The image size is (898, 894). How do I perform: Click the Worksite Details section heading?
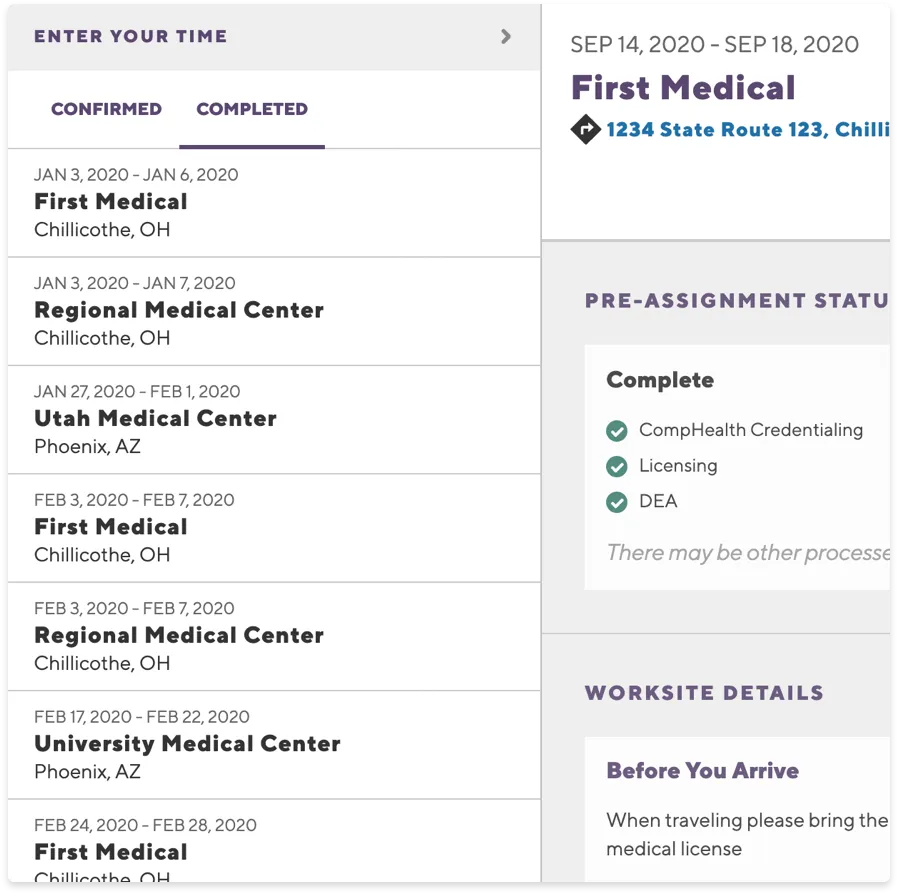[704, 692]
